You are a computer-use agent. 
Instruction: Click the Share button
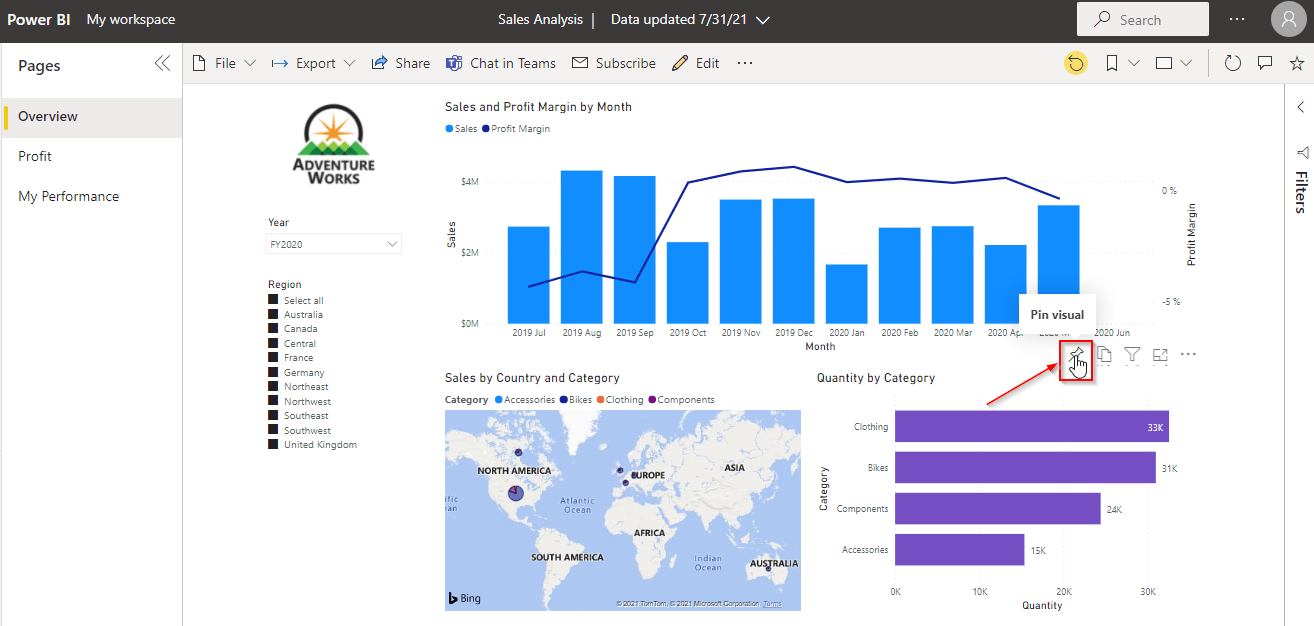(x=400, y=63)
